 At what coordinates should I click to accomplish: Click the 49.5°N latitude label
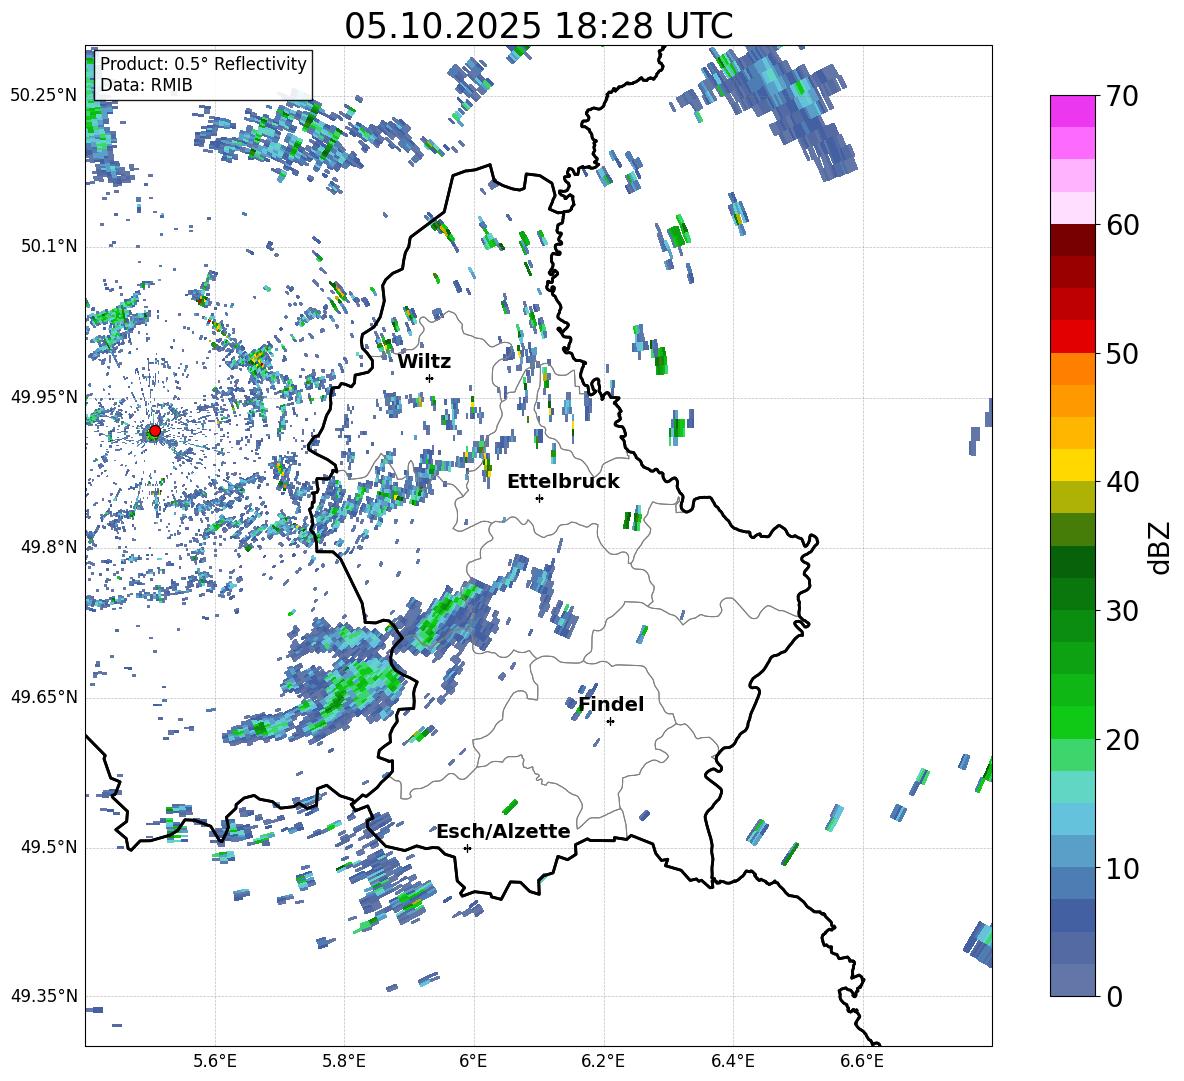(48, 848)
